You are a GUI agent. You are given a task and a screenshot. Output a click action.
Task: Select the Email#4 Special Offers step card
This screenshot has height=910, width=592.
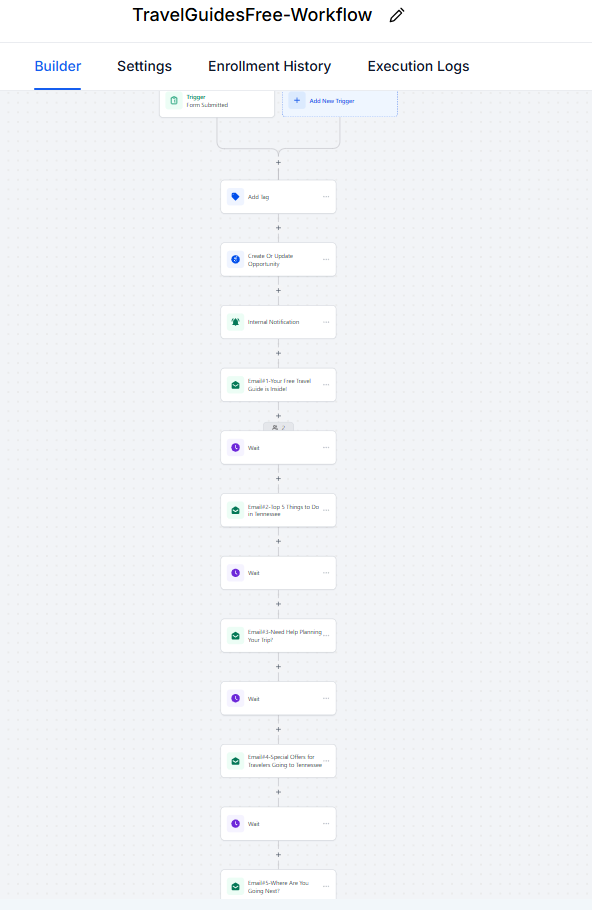click(279, 761)
